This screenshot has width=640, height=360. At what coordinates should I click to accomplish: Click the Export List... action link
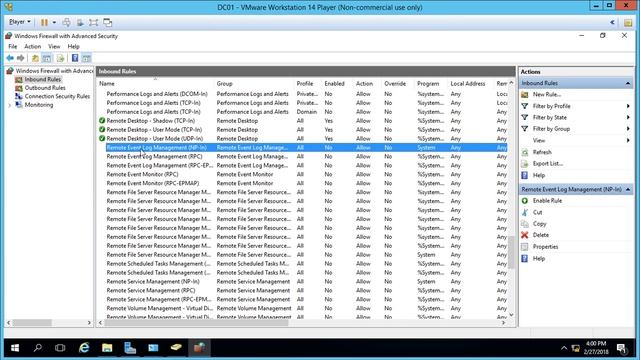coord(548,164)
